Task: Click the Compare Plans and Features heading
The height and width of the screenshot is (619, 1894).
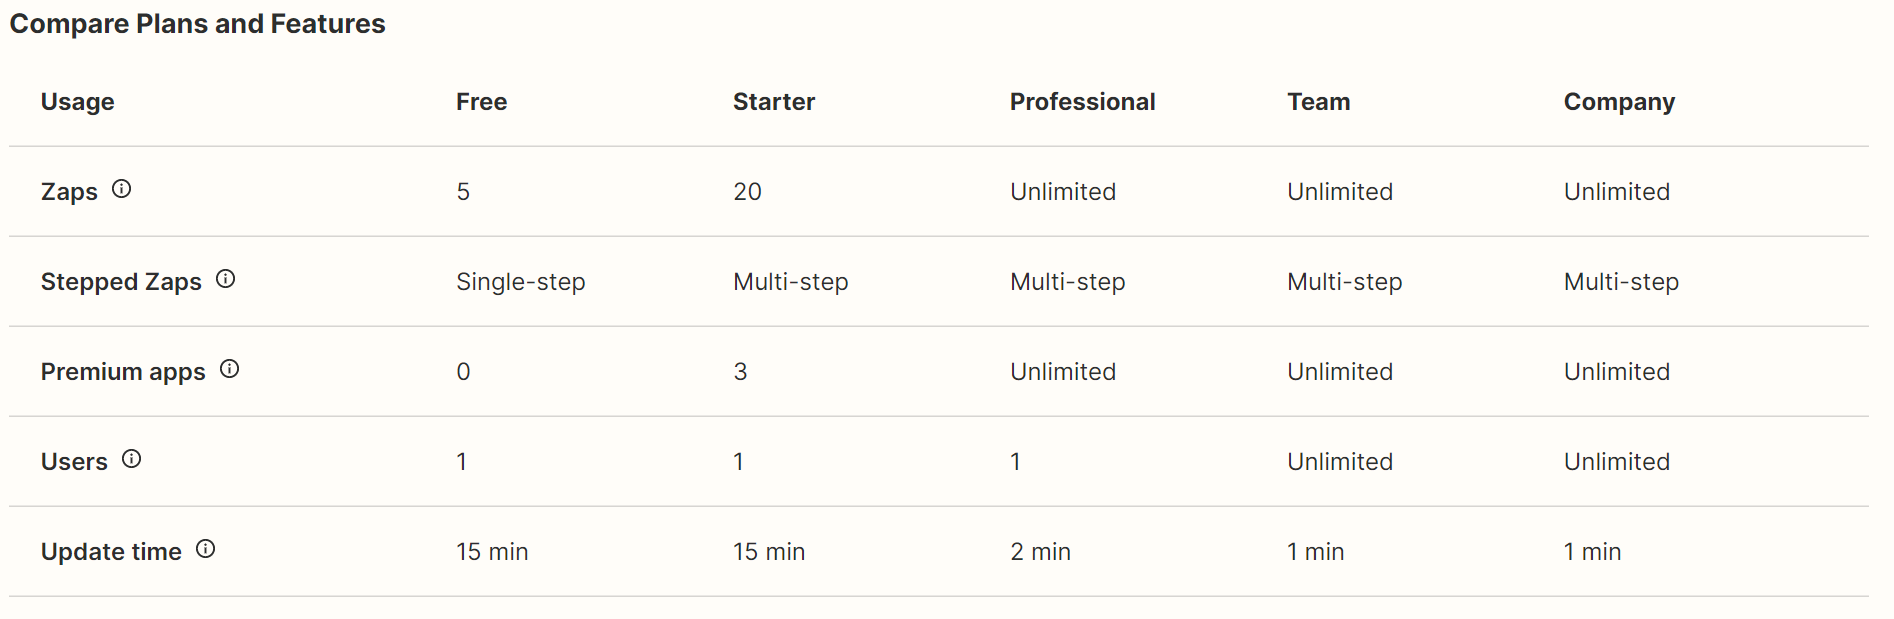Action: pos(197,24)
